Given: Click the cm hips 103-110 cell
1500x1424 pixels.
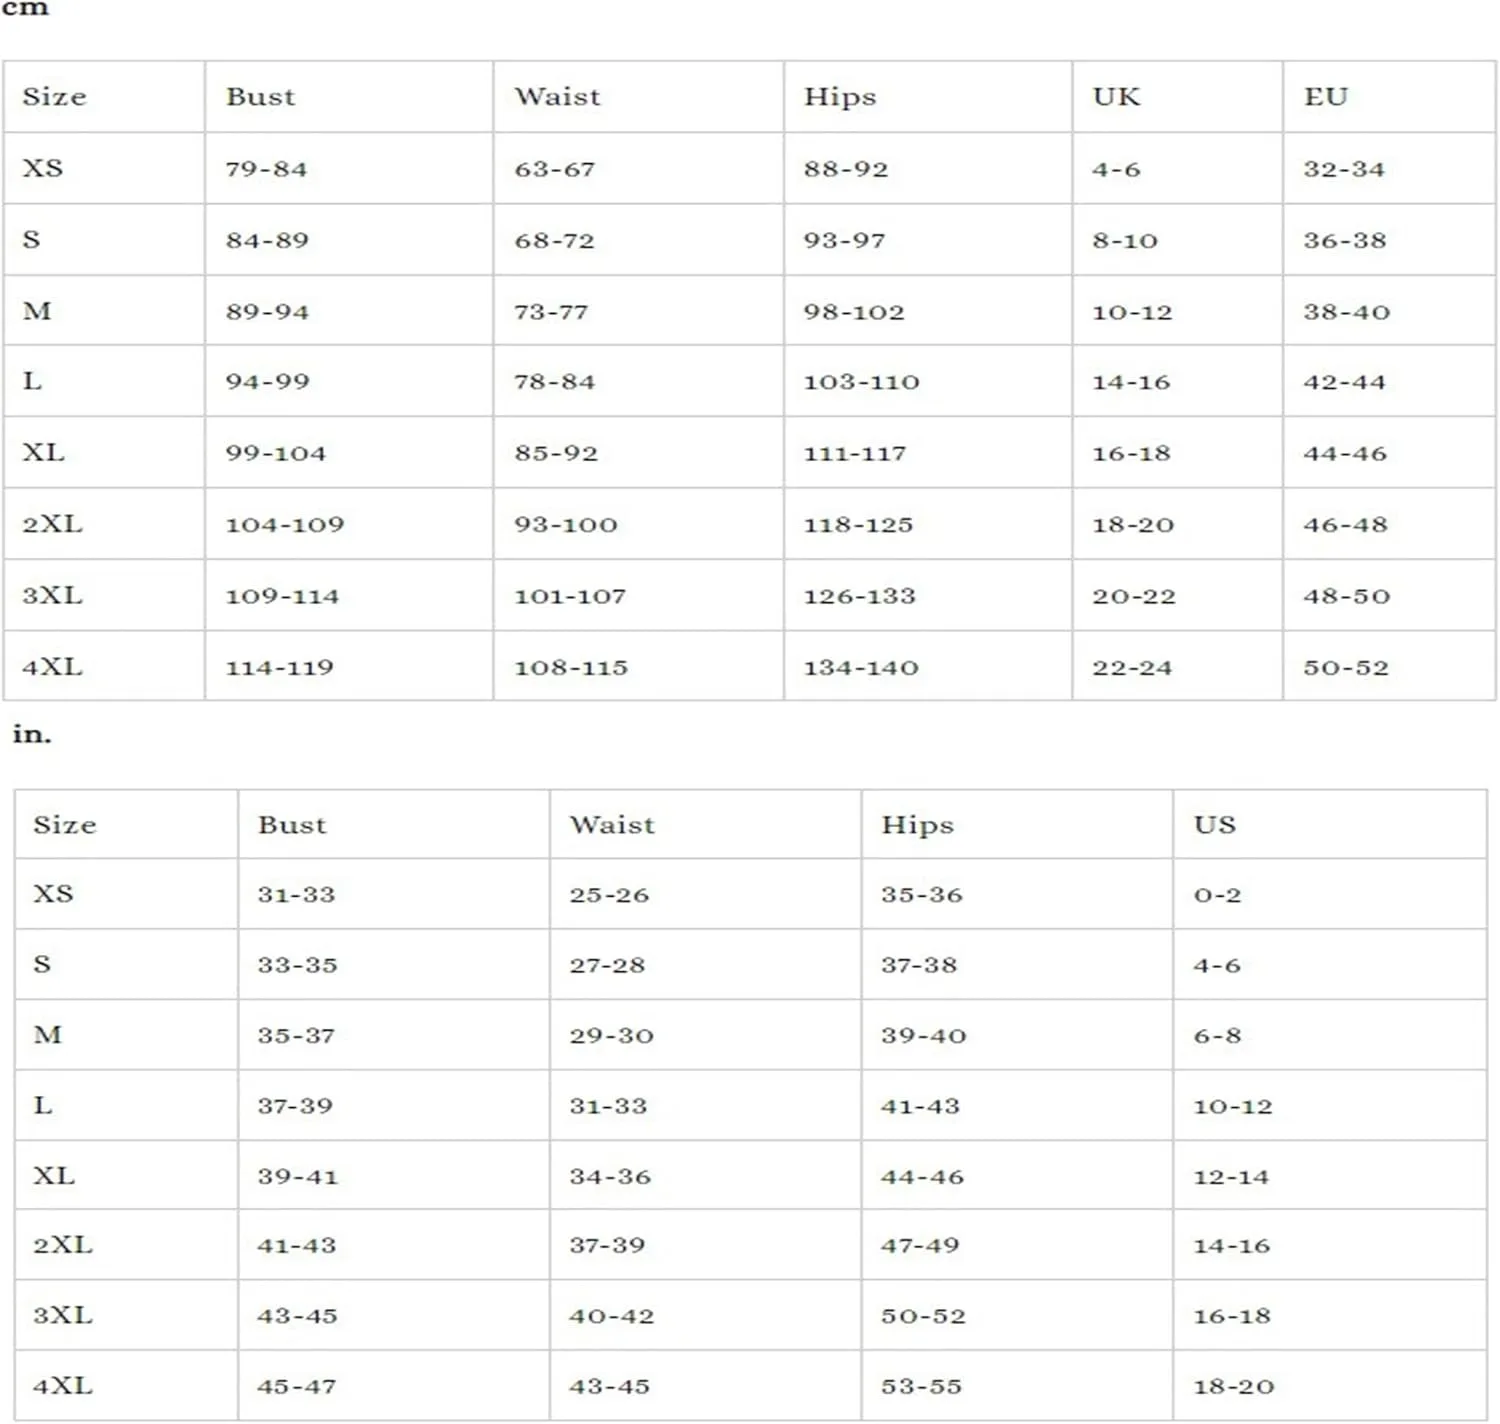Looking at the screenshot, I should tap(928, 381).
